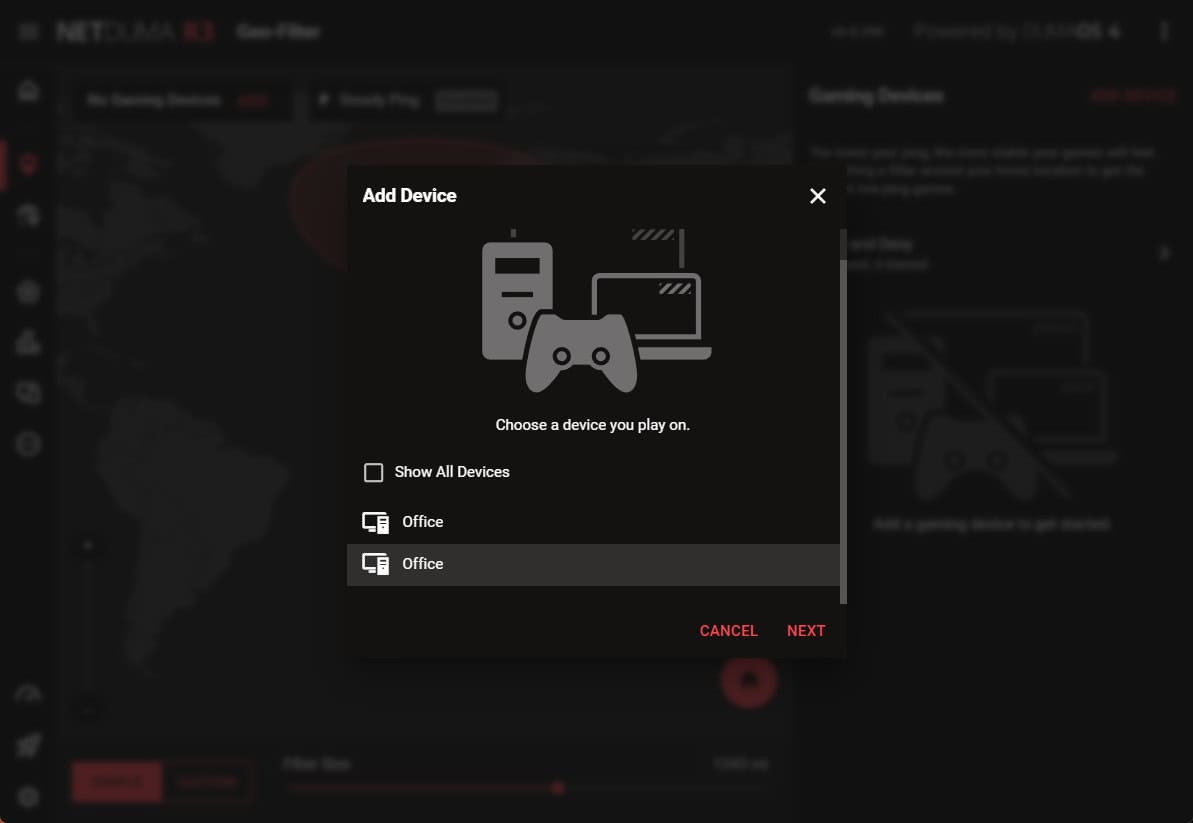This screenshot has height=823, width=1193.
Task: Select the red Geo-Filter sidebar icon
Action: tap(28, 163)
